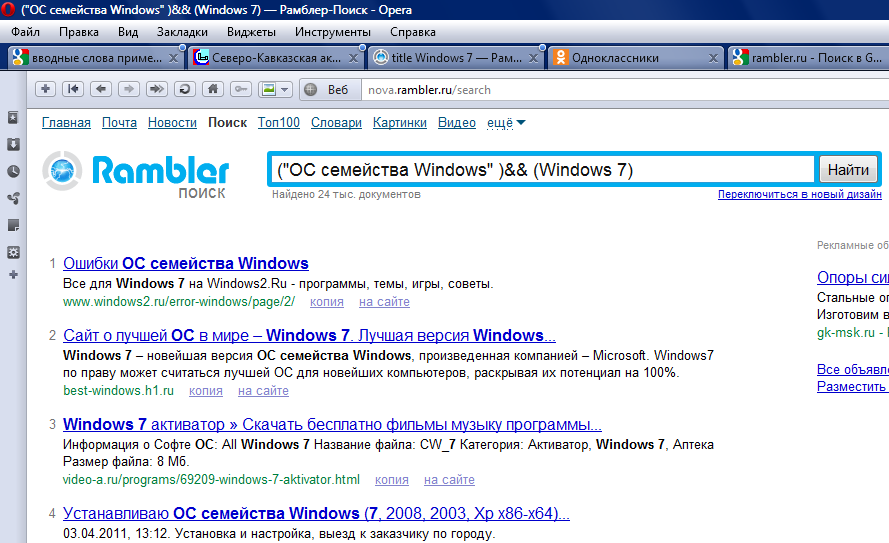Screen dimensions: 889x543
Task: Open копия link for best-windows.h1.ru
Action: coord(206,391)
